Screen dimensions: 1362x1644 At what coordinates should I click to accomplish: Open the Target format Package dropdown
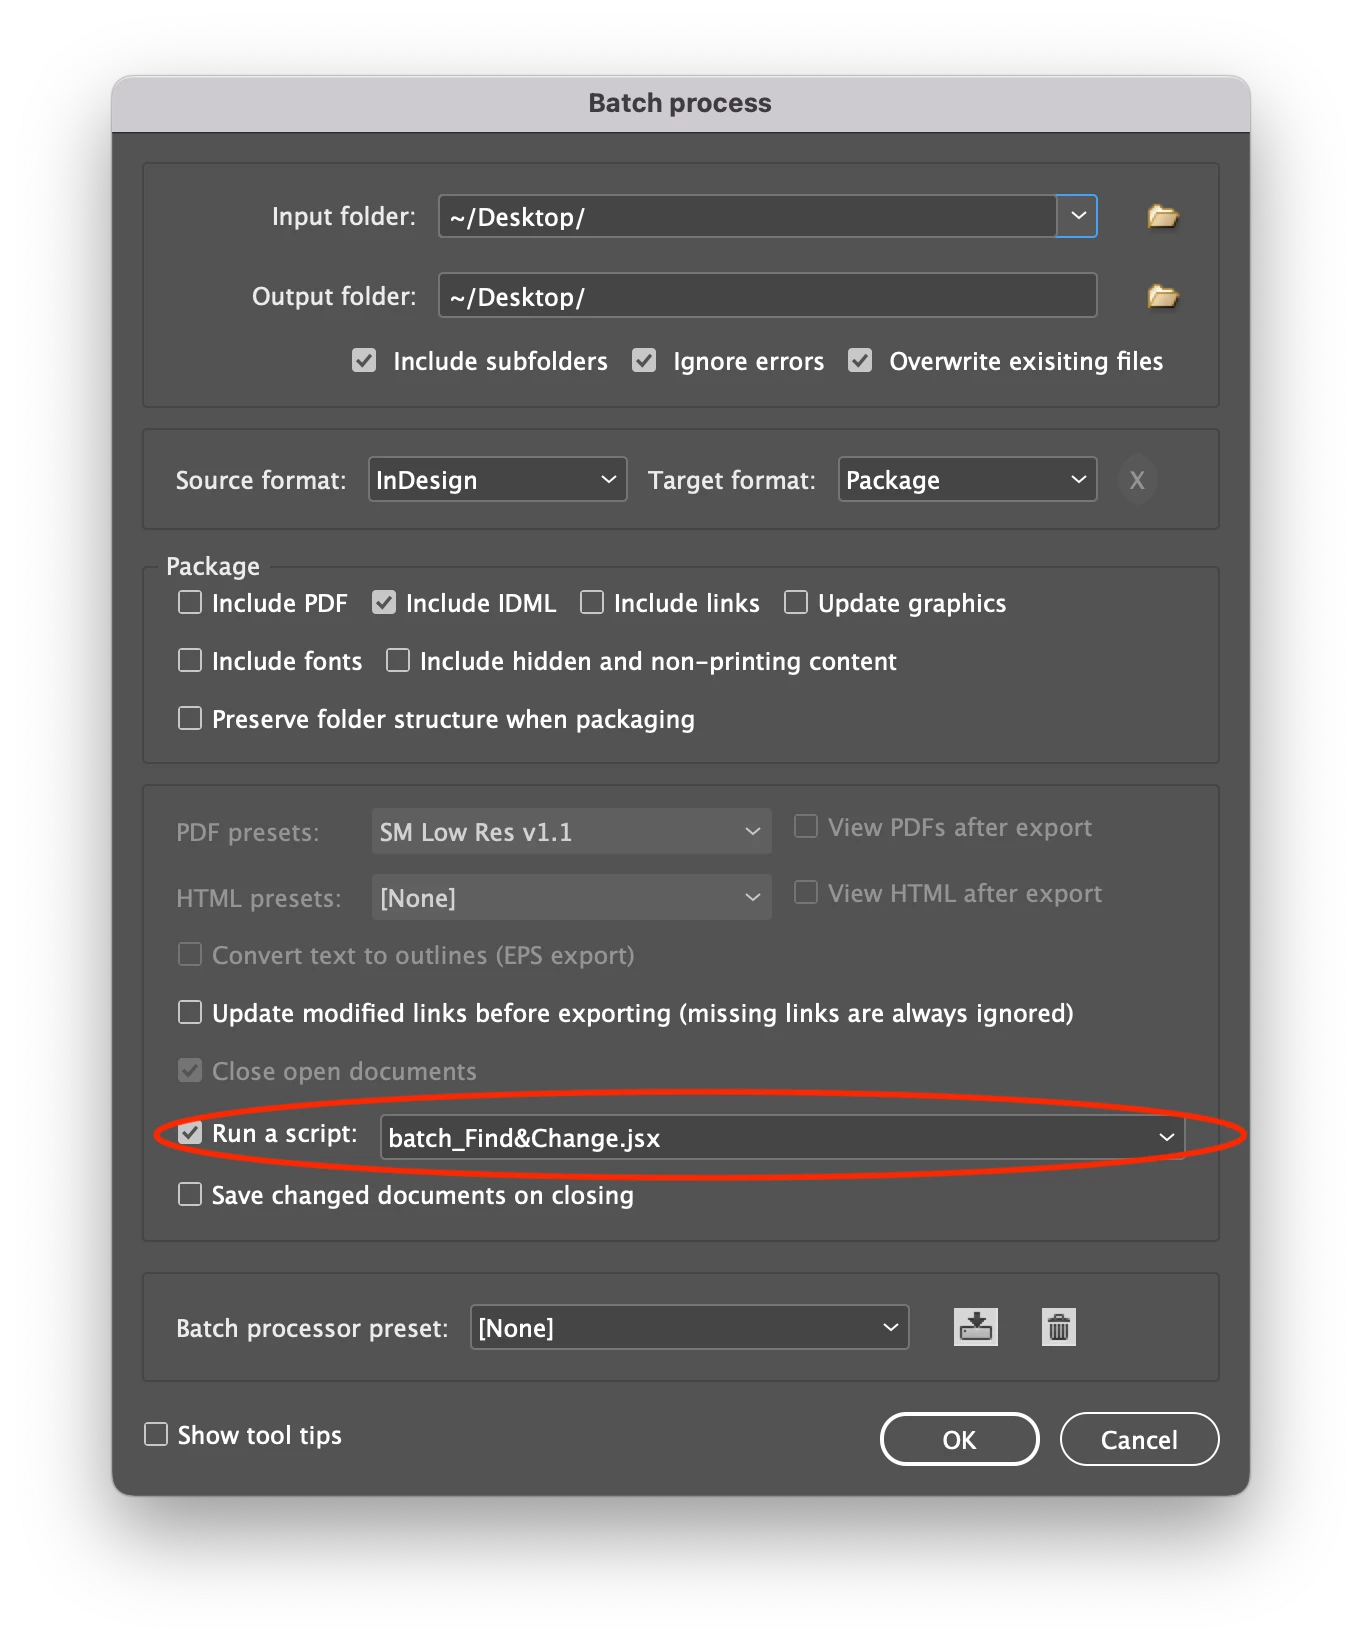tap(967, 480)
